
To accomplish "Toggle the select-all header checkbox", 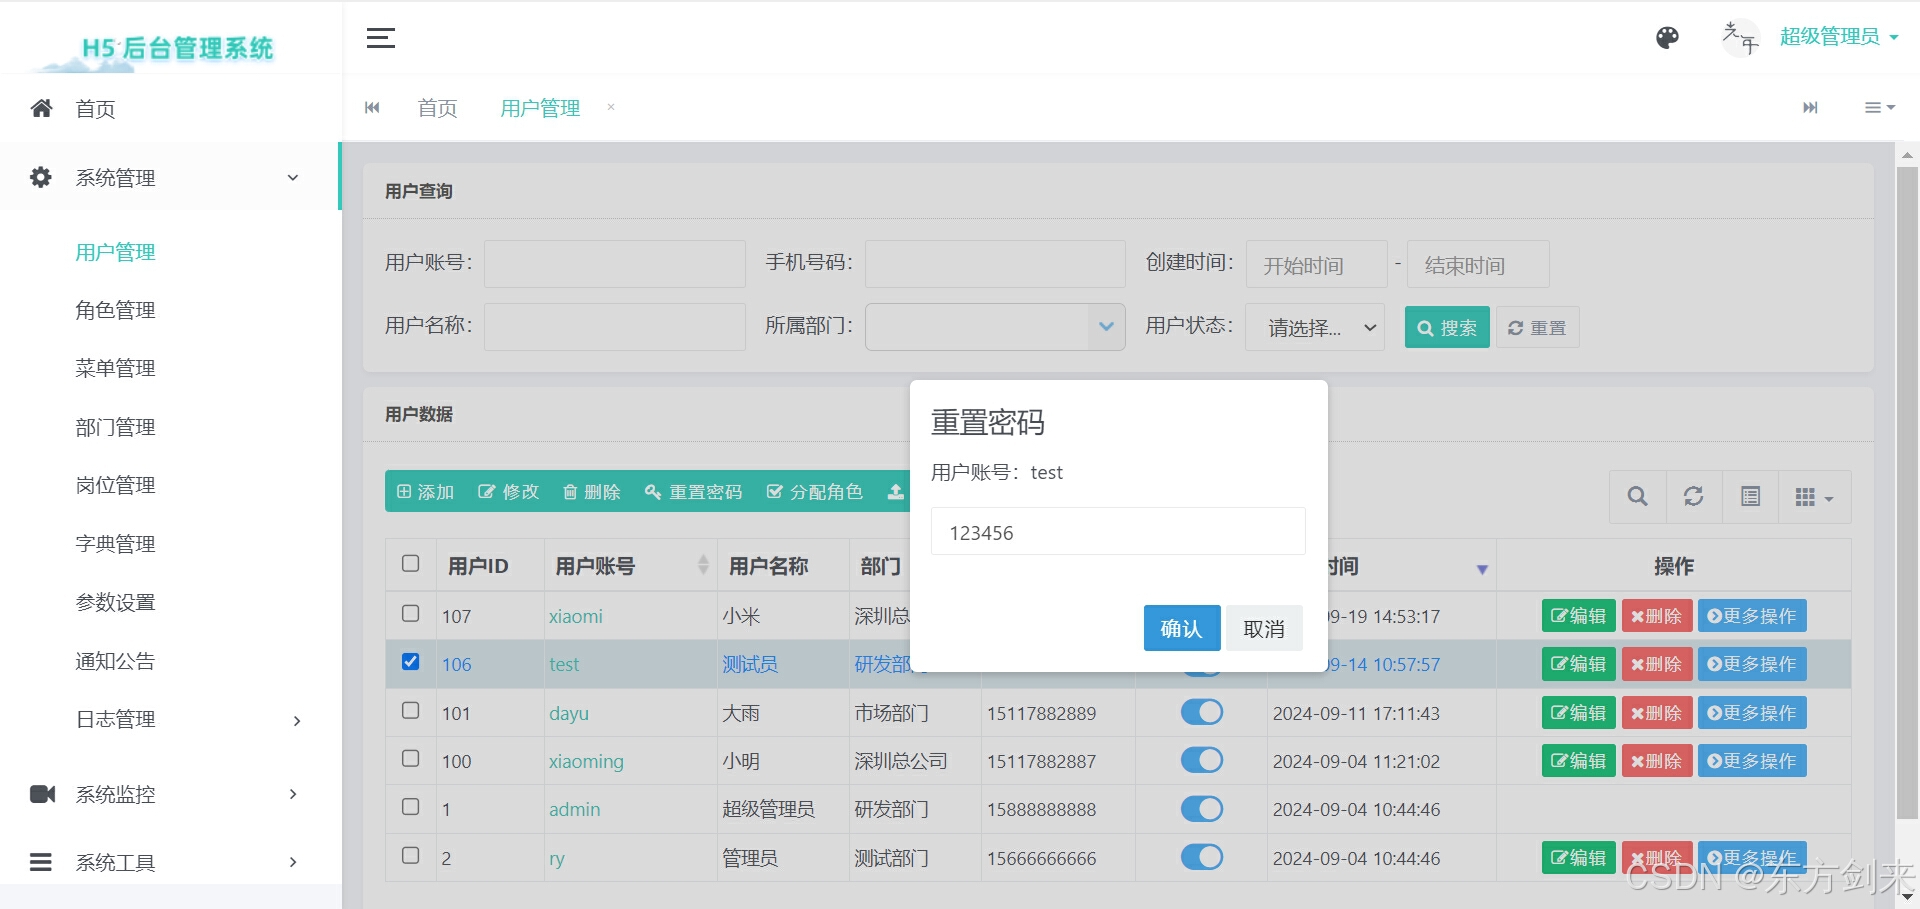I will pos(410,563).
